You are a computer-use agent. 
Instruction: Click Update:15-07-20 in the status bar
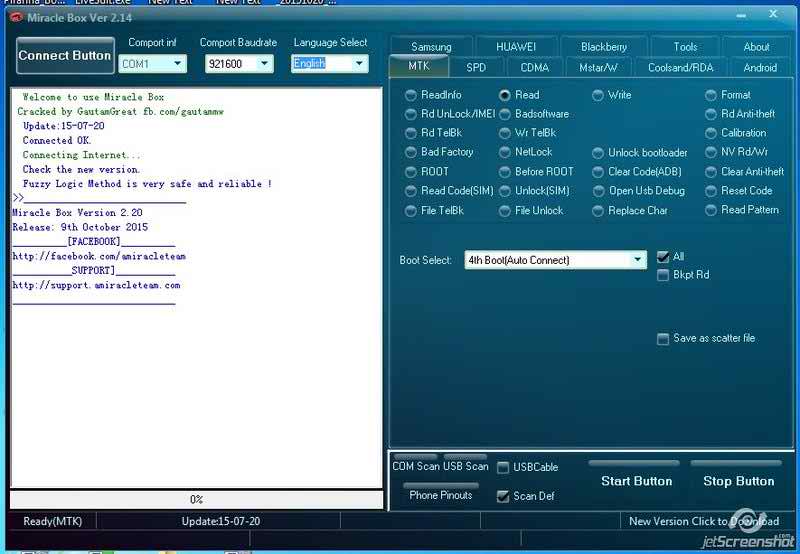pos(221,521)
